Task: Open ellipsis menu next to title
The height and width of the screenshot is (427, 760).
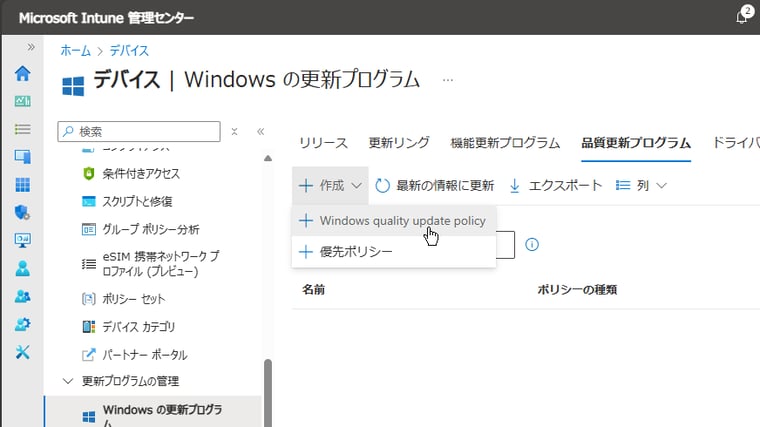Action: point(448,80)
